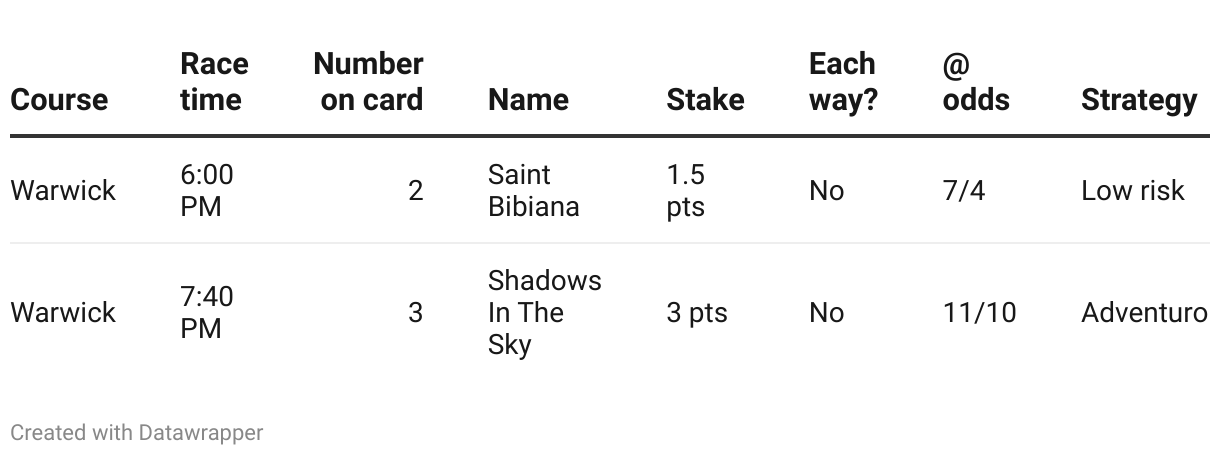Select the Saint Bibiana name cell

[533, 191]
